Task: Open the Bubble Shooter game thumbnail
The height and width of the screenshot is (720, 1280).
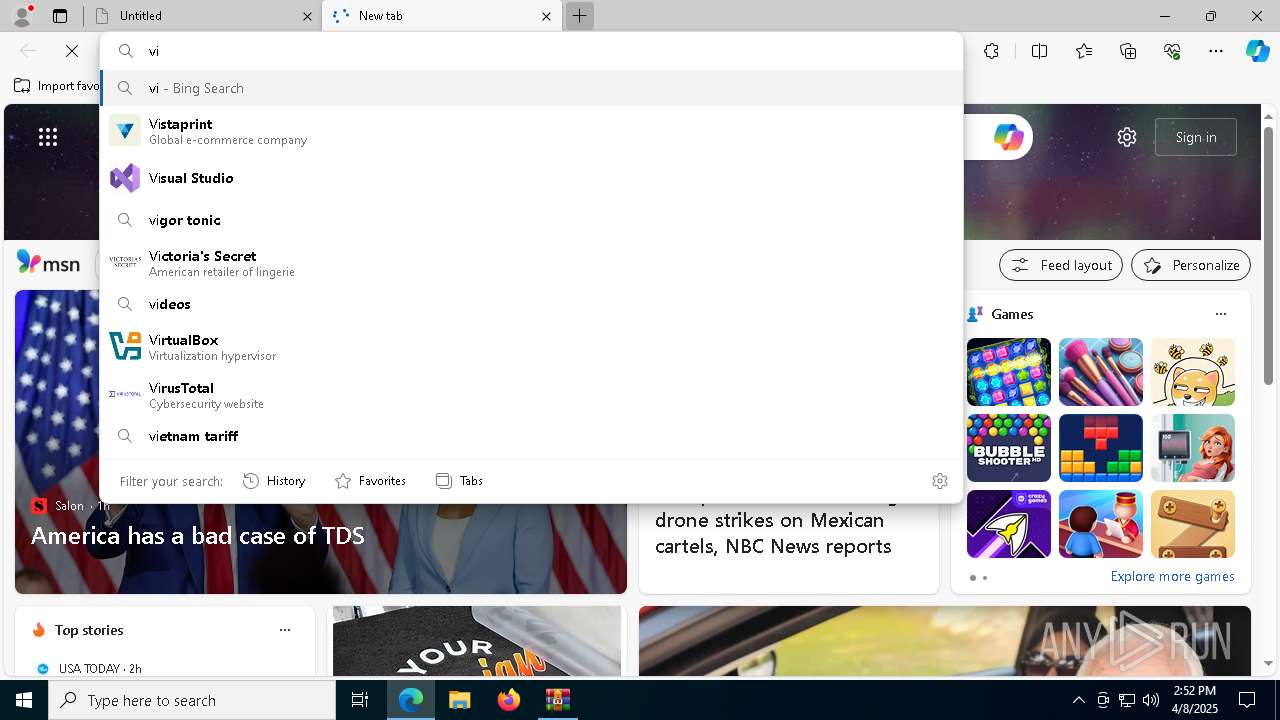Action: pos(1009,448)
